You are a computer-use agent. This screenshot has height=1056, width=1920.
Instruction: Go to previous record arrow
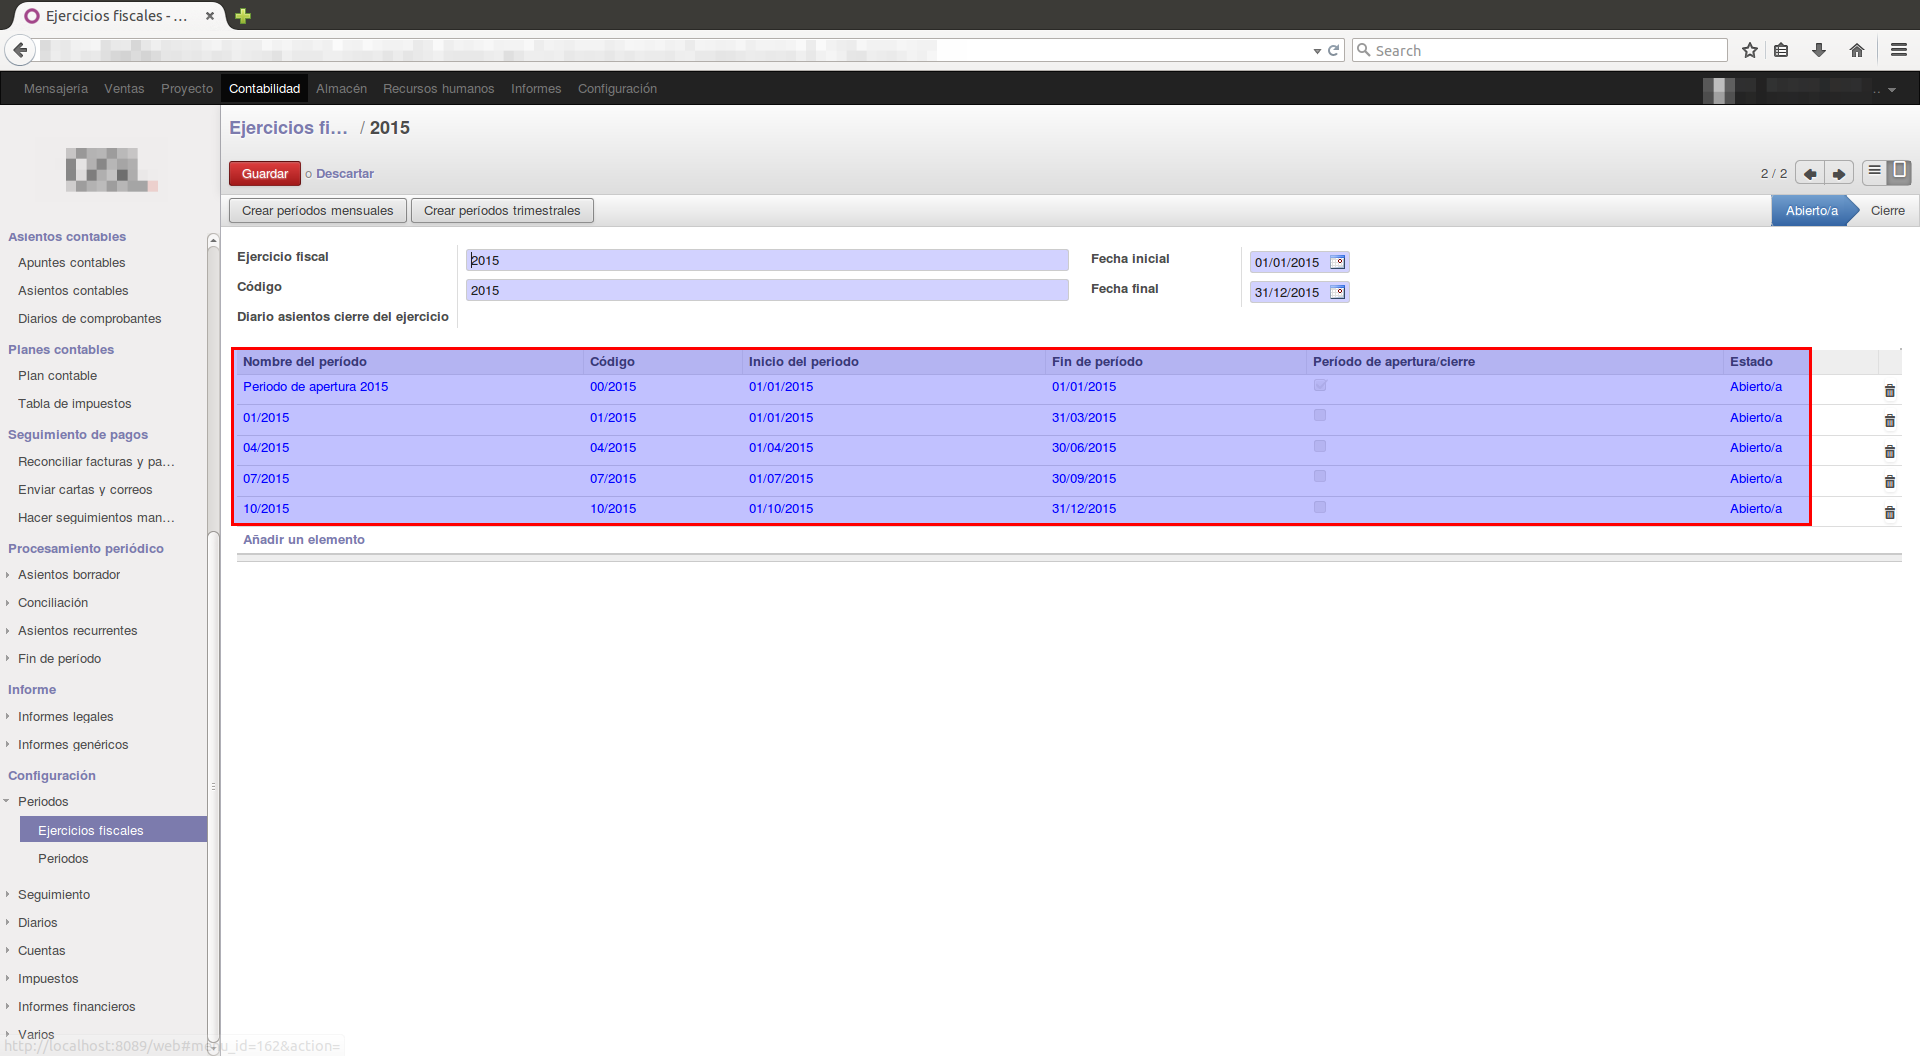1809,173
